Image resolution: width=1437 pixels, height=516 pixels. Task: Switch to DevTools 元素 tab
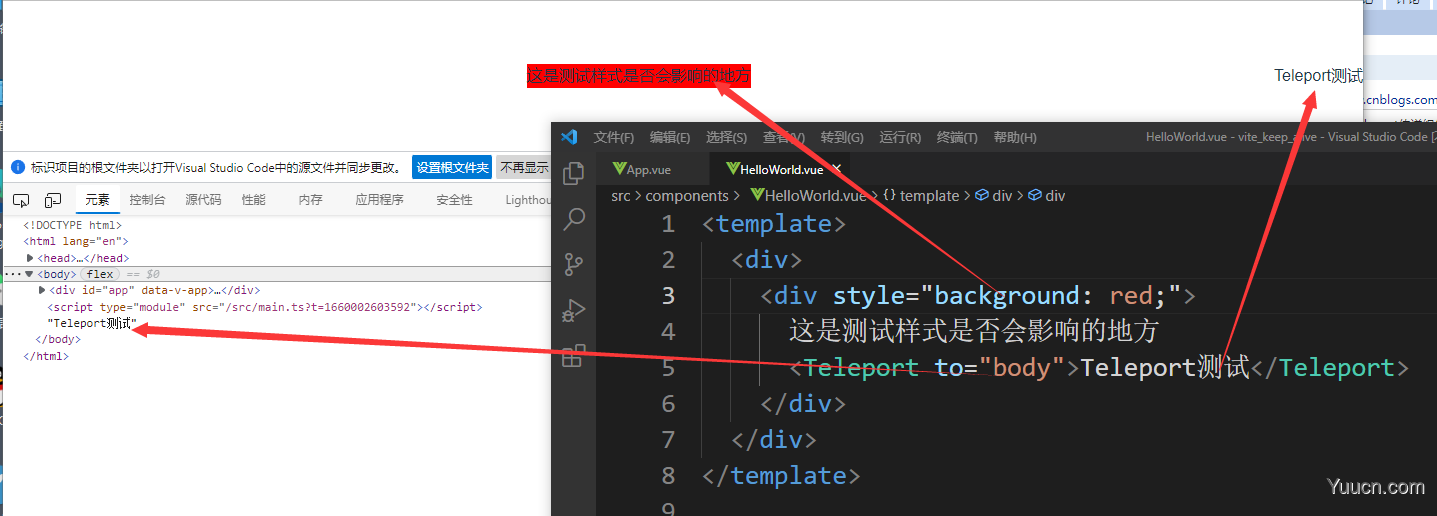(x=97, y=200)
